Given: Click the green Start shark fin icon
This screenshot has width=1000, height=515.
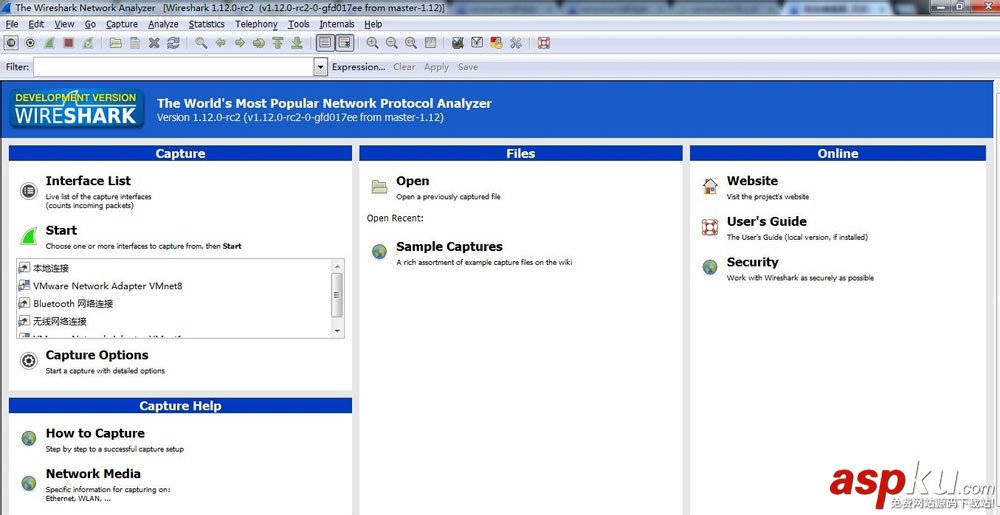Looking at the screenshot, I should pyautogui.click(x=29, y=236).
